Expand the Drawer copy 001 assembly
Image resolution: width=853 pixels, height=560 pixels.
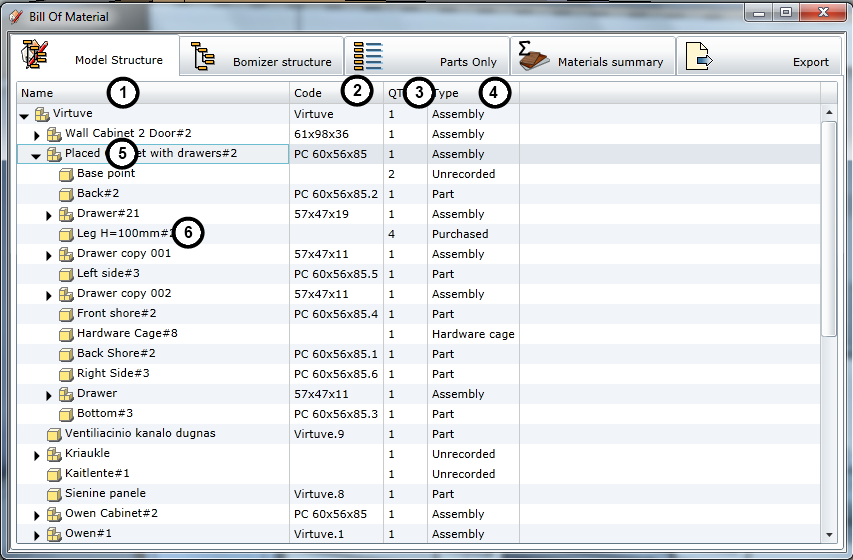pyautogui.click(x=48, y=255)
